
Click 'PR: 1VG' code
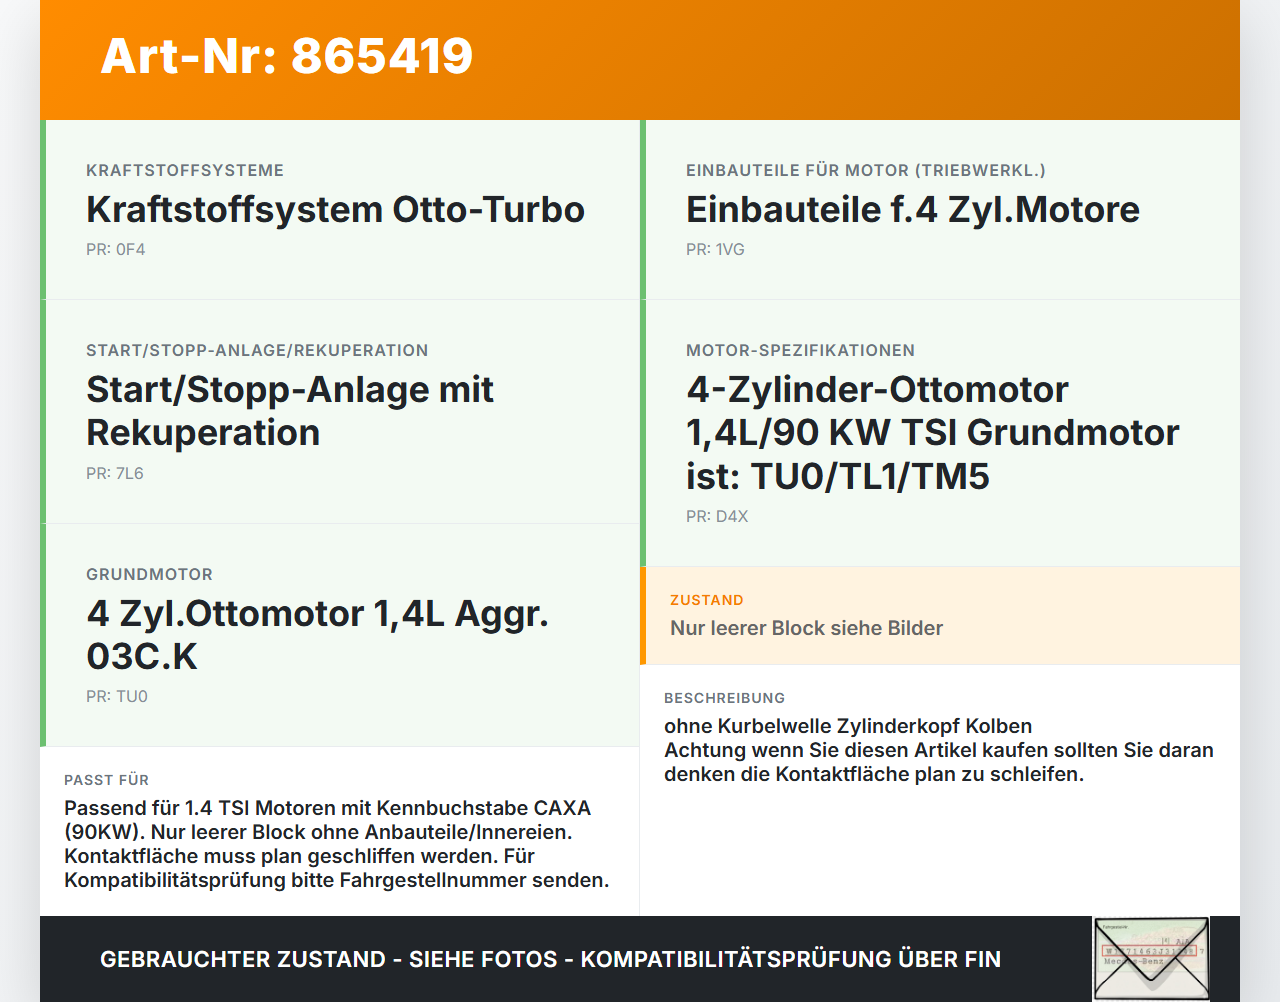coord(715,249)
